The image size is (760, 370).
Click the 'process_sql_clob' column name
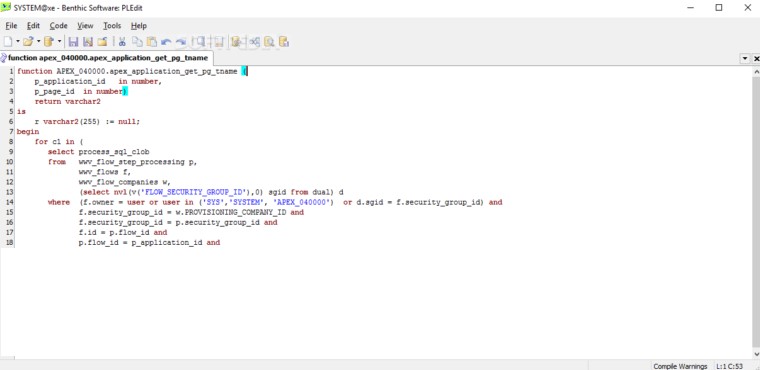114,152
